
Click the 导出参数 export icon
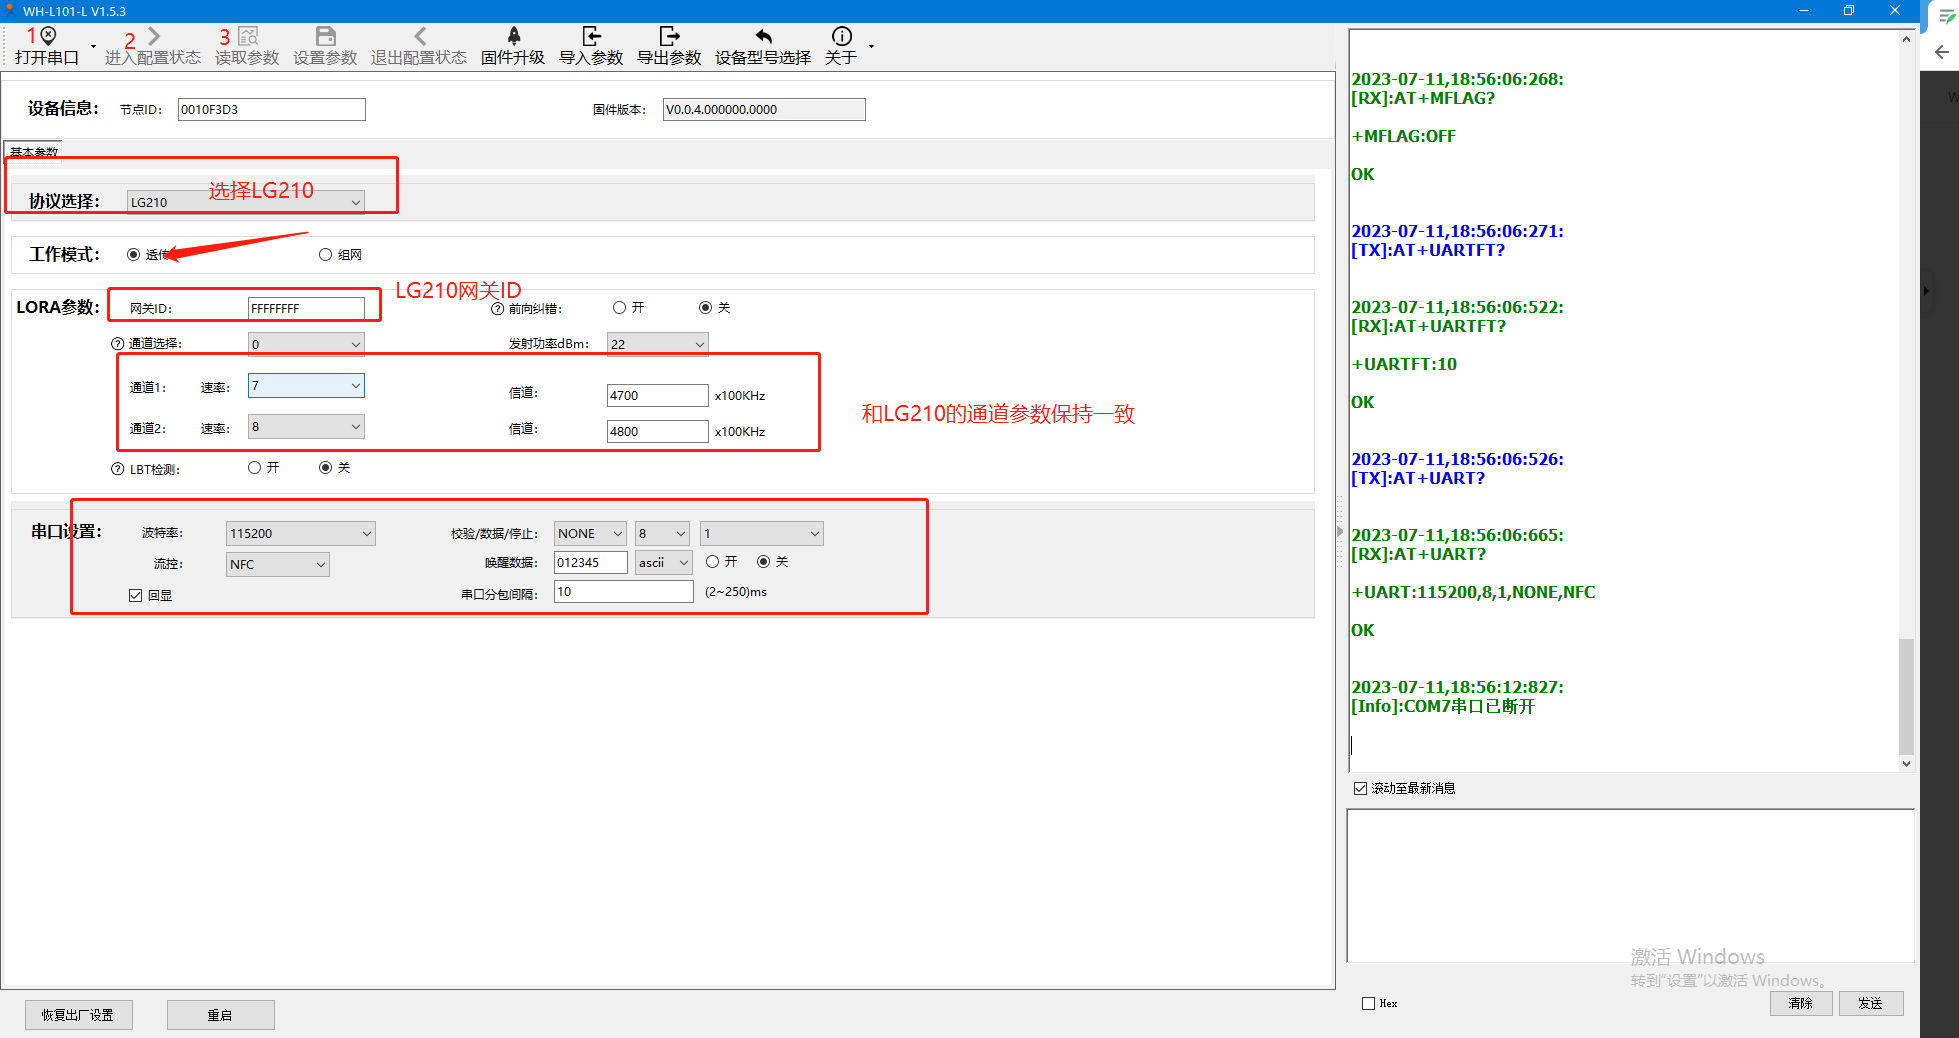[669, 37]
